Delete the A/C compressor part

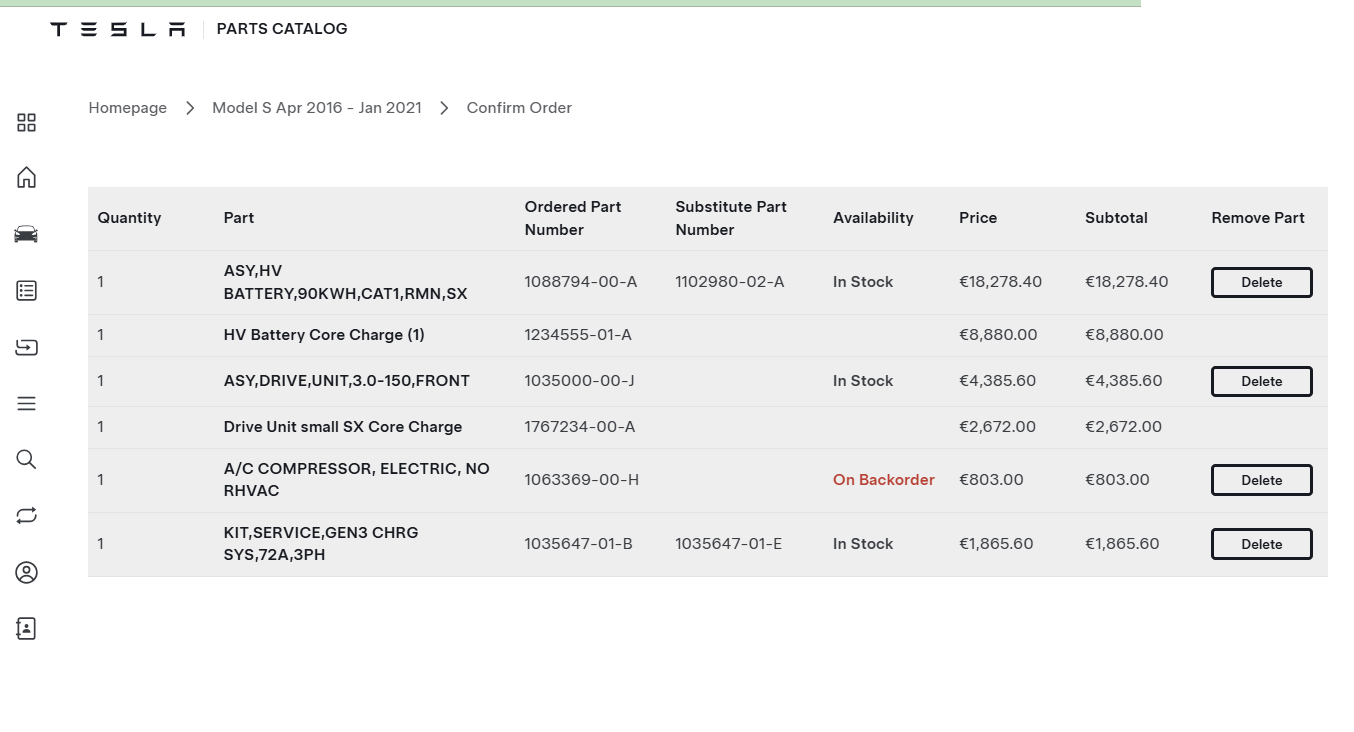coord(1262,480)
